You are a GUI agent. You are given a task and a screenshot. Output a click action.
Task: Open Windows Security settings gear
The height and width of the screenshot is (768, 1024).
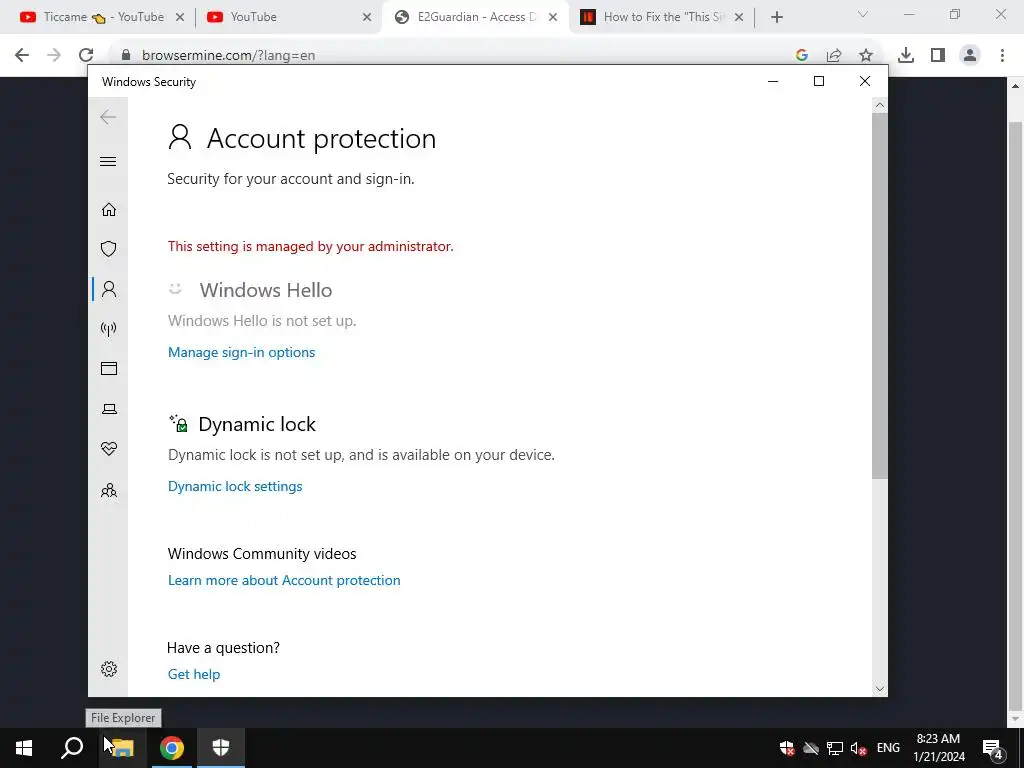[108, 669]
